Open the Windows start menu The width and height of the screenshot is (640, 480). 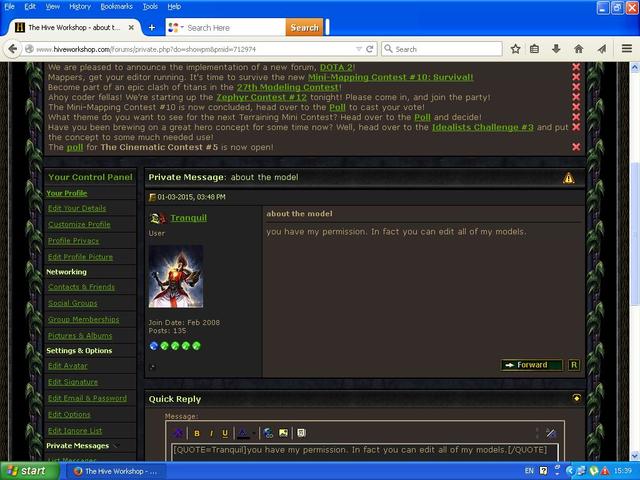(x=29, y=471)
